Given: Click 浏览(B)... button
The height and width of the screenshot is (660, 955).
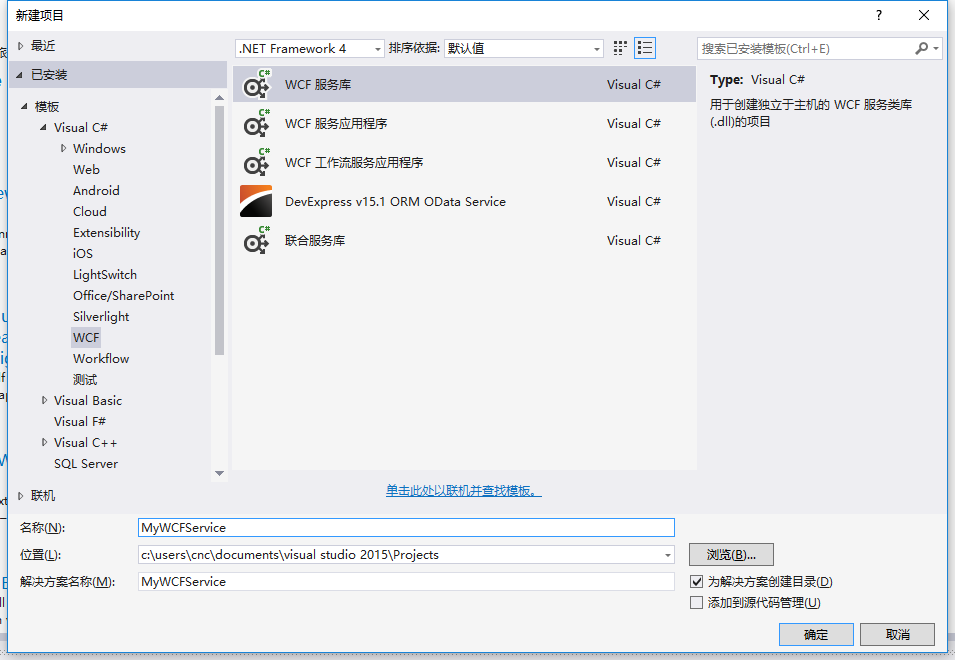Looking at the screenshot, I should (x=731, y=555).
